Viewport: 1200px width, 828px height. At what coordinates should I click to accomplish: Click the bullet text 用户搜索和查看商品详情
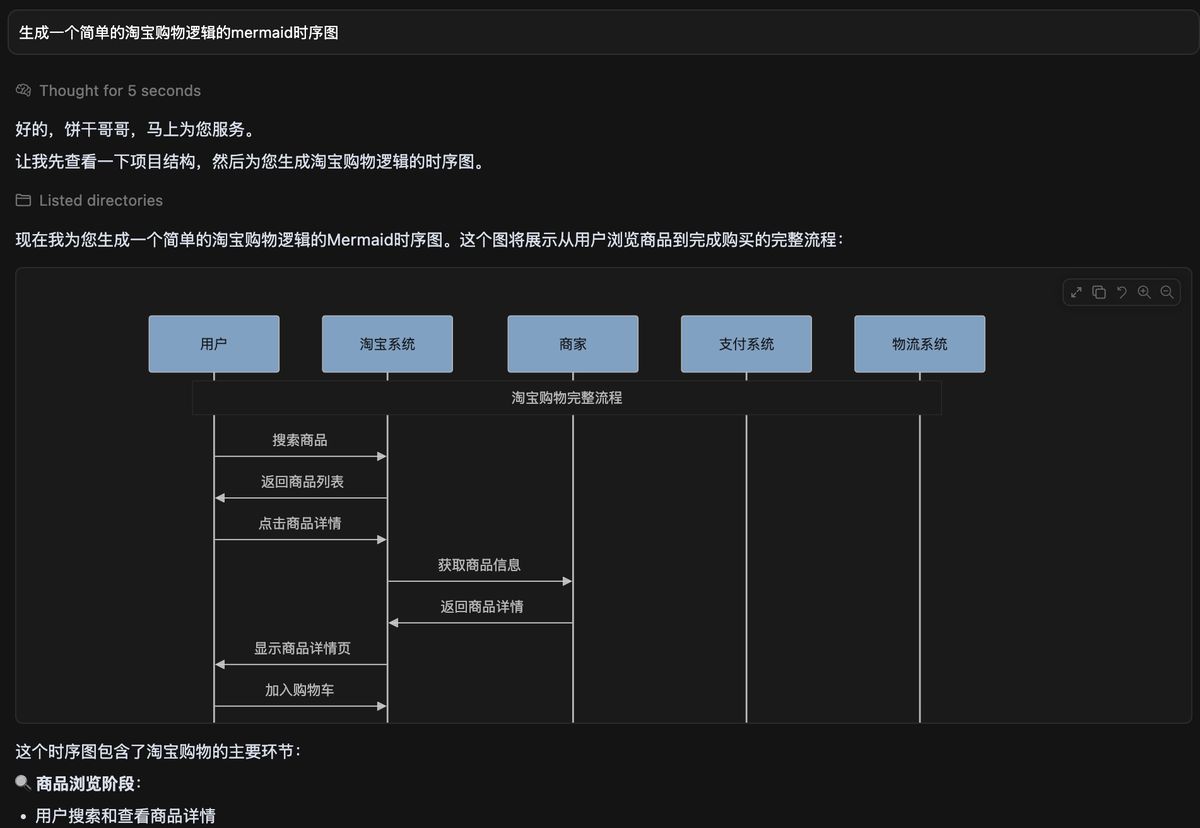125,815
